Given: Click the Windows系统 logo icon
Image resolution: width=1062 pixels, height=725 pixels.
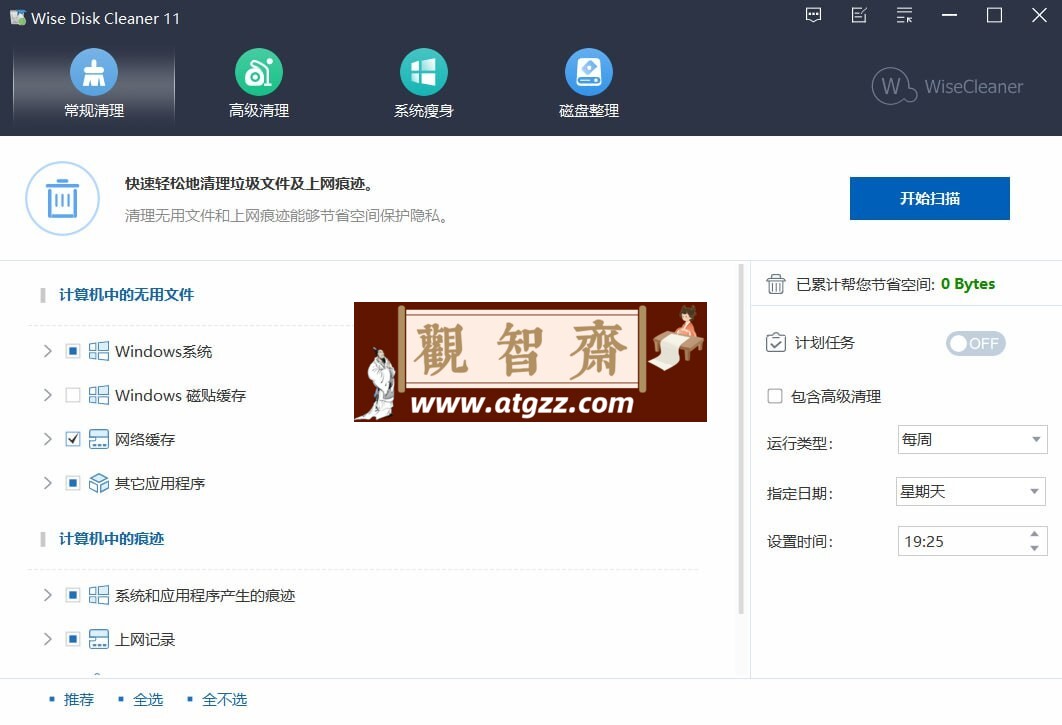Looking at the screenshot, I should [x=99, y=351].
